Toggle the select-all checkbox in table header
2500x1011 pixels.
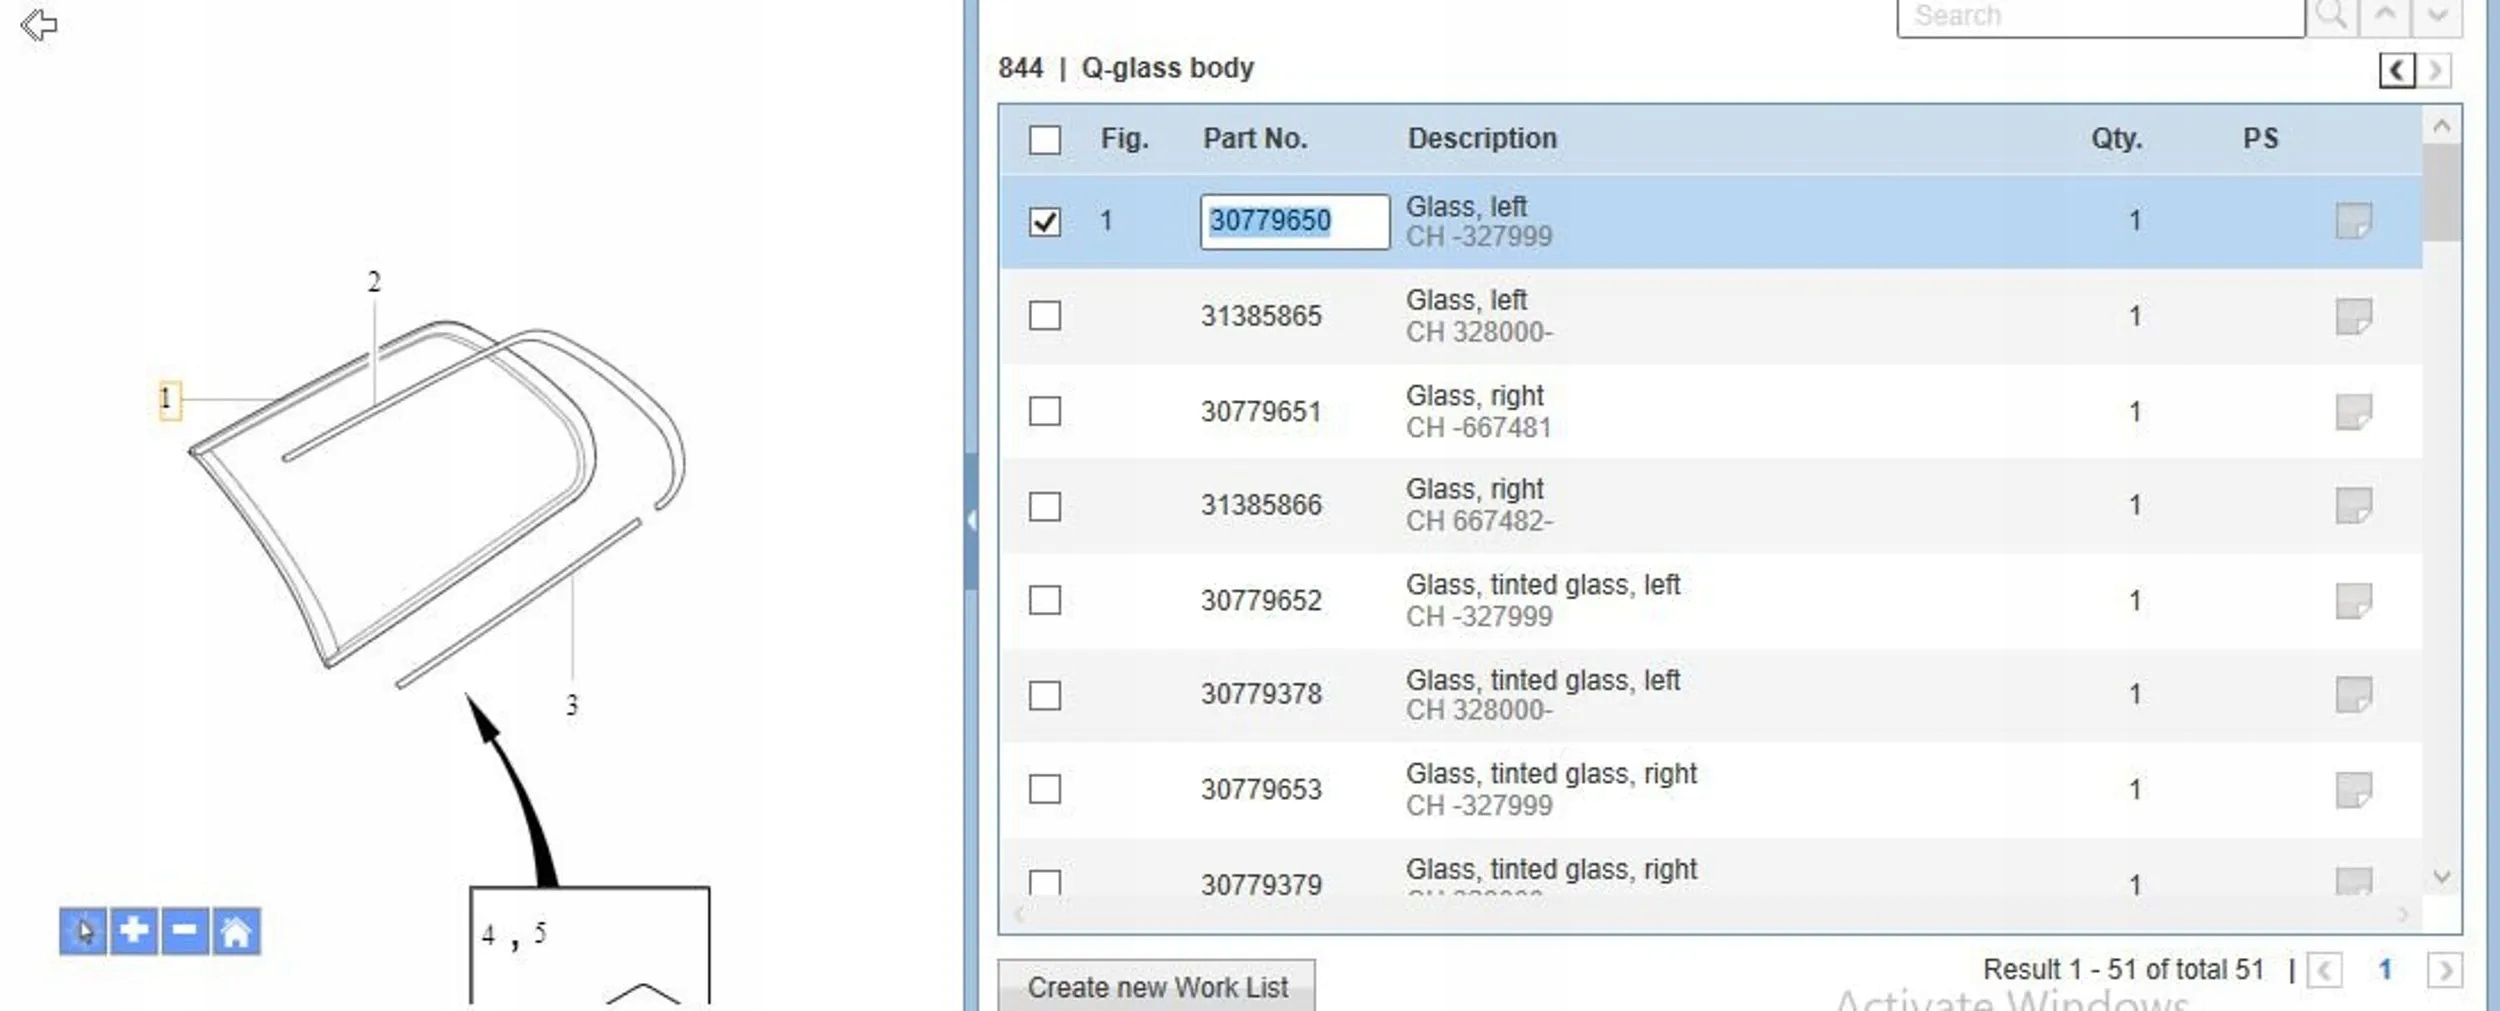(x=1045, y=139)
